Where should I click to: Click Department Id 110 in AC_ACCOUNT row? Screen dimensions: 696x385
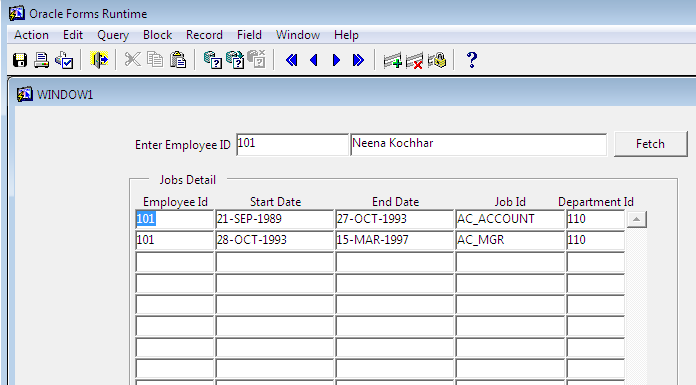tap(595, 219)
